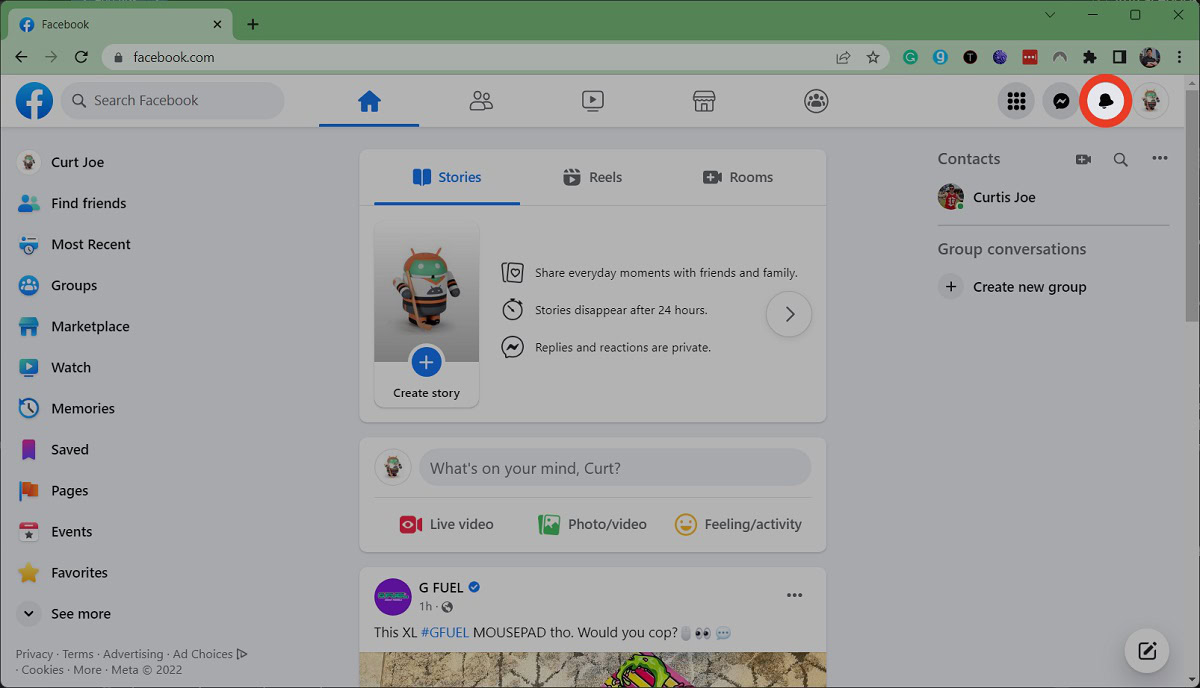
Task: Open Marketplace storefront icon in top nav
Action: (x=704, y=101)
